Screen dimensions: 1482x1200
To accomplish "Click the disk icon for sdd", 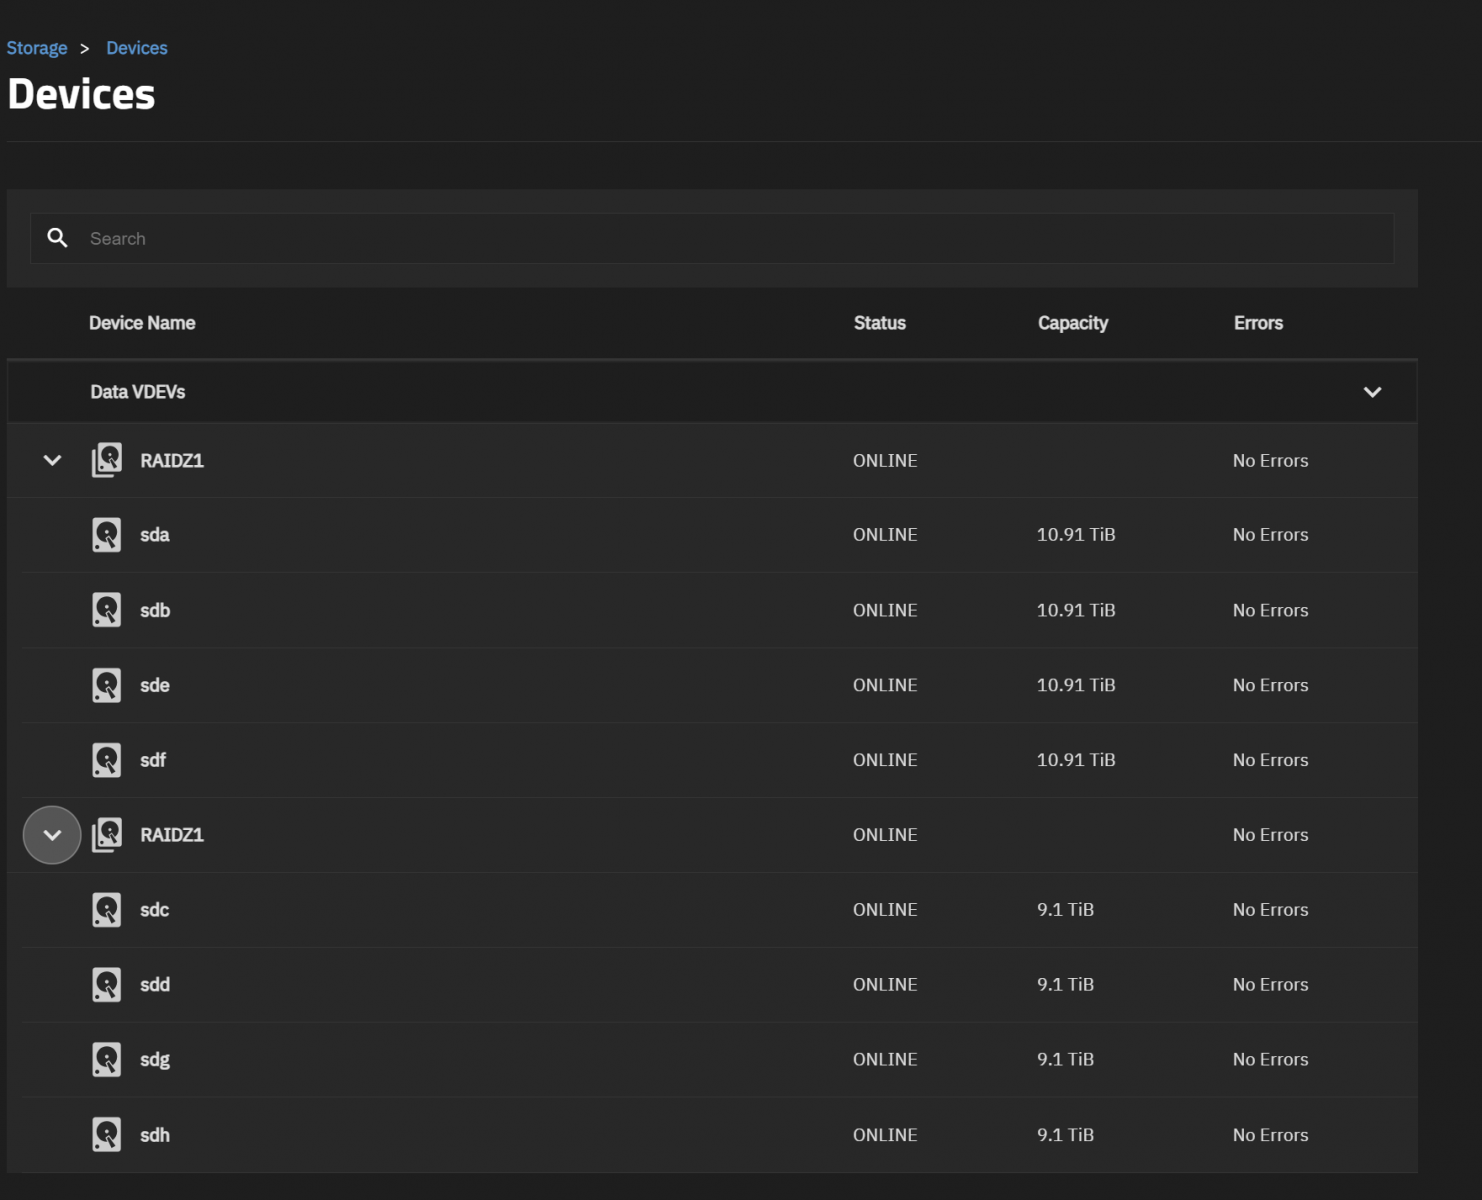I will tap(107, 985).
